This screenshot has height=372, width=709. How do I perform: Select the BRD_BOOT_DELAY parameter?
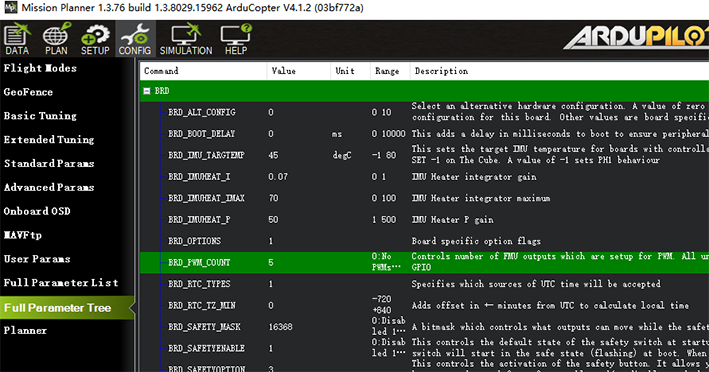coord(201,134)
